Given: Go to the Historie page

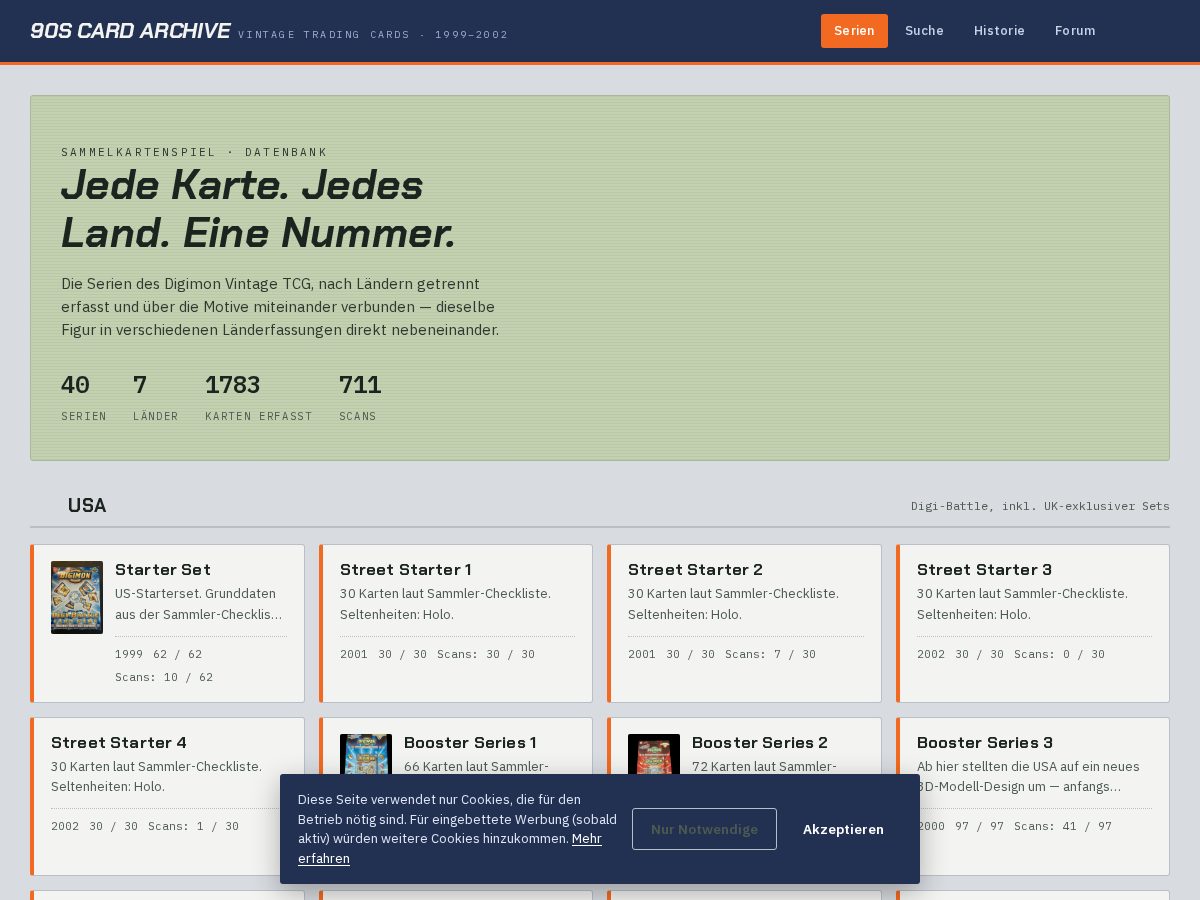Looking at the screenshot, I should [999, 31].
